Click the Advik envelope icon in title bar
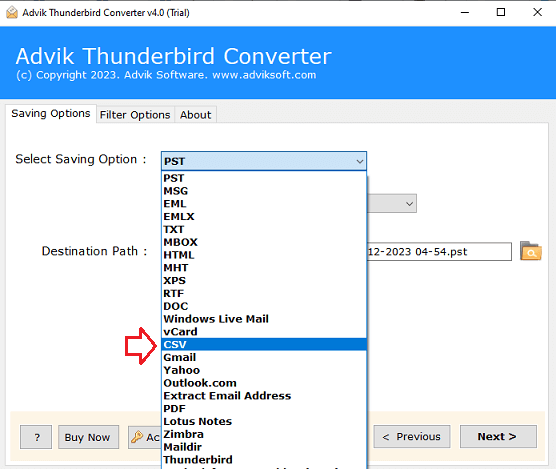 (x=12, y=12)
